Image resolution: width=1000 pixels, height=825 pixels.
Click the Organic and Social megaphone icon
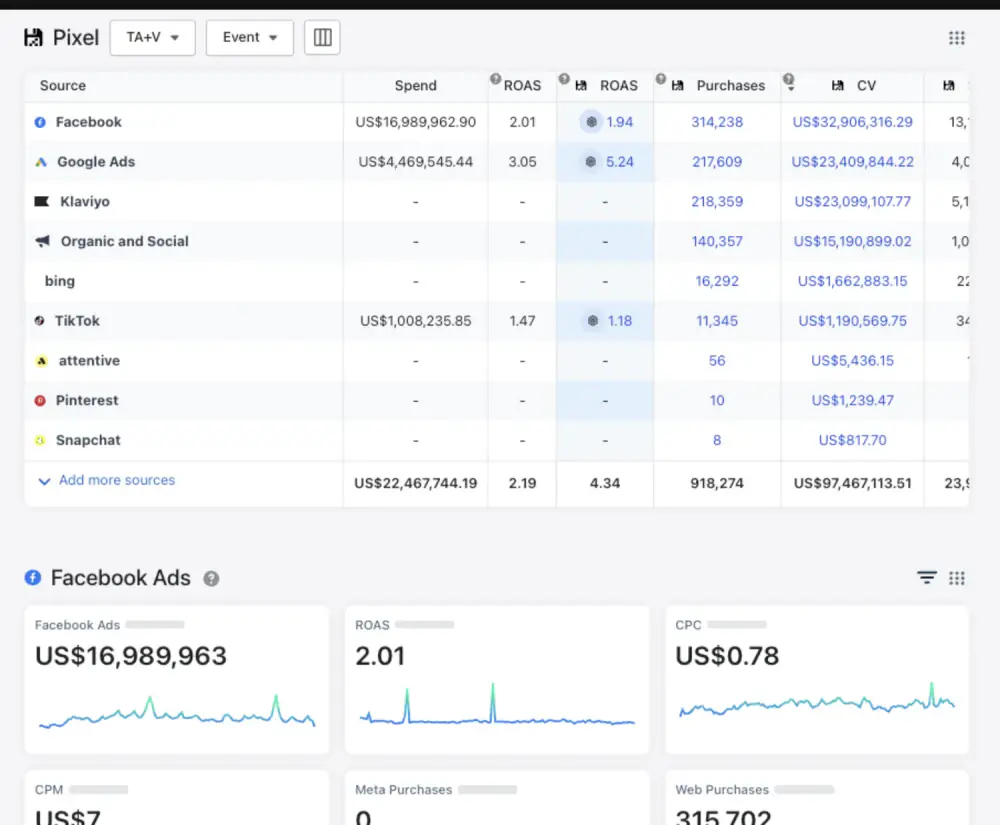pos(42,241)
